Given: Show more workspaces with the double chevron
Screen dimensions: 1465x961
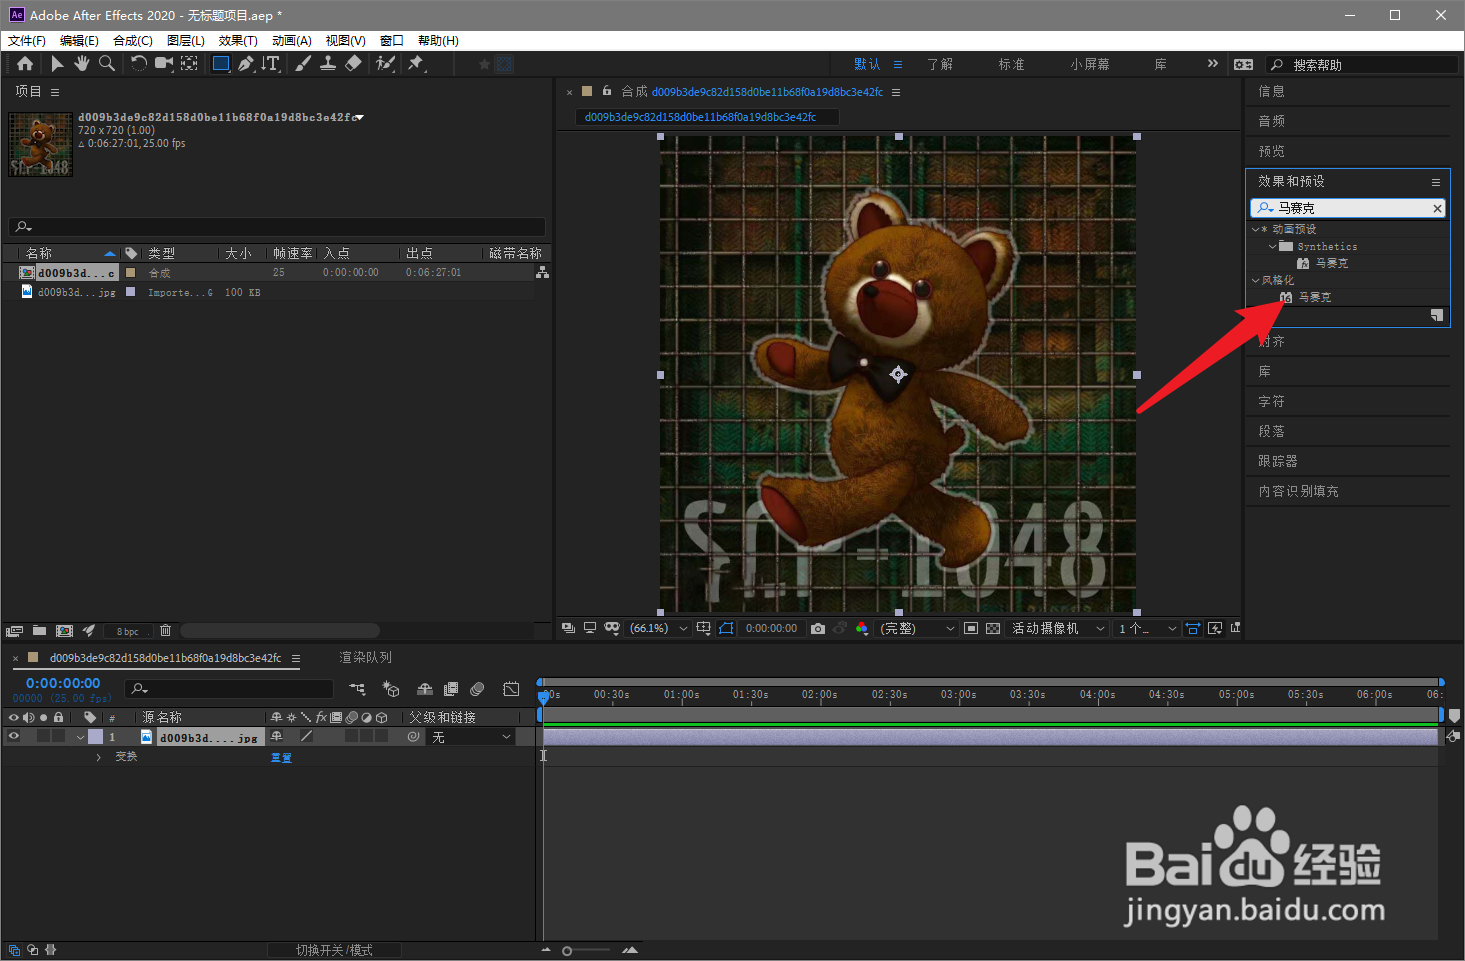Looking at the screenshot, I should coord(1212,63).
